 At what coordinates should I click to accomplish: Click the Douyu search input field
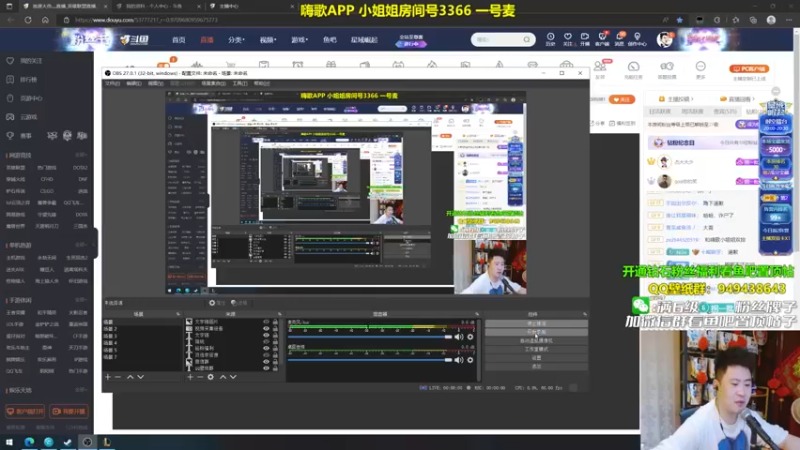pos(497,39)
